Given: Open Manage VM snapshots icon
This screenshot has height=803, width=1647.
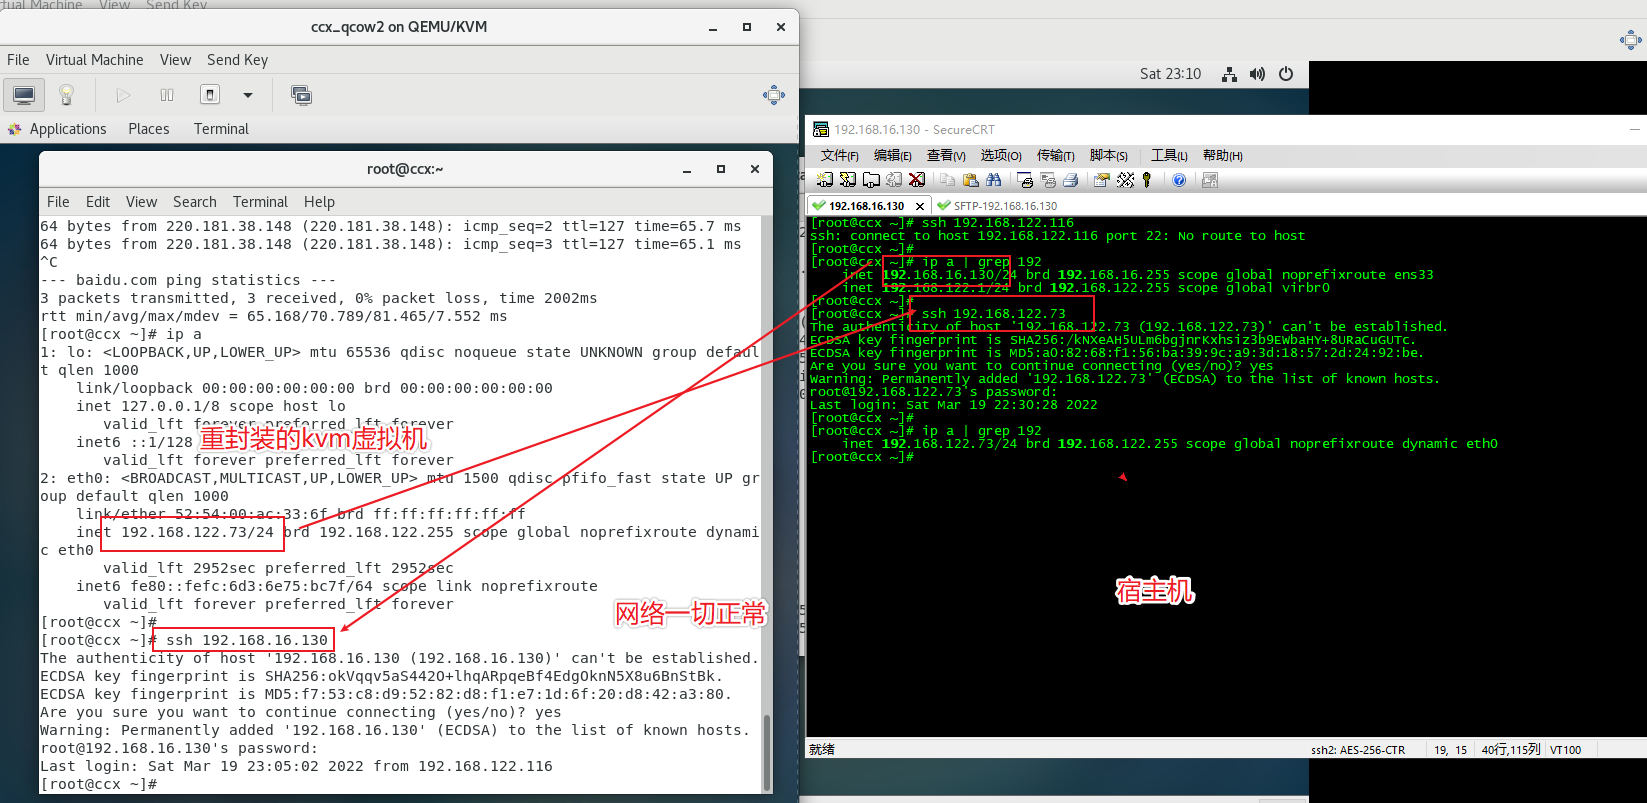Looking at the screenshot, I should point(301,95).
